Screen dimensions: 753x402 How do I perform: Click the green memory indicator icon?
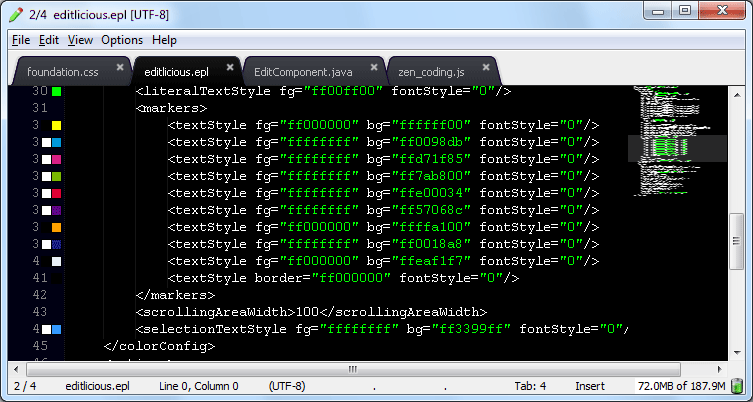pyautogui.click(x=736, y=386)
